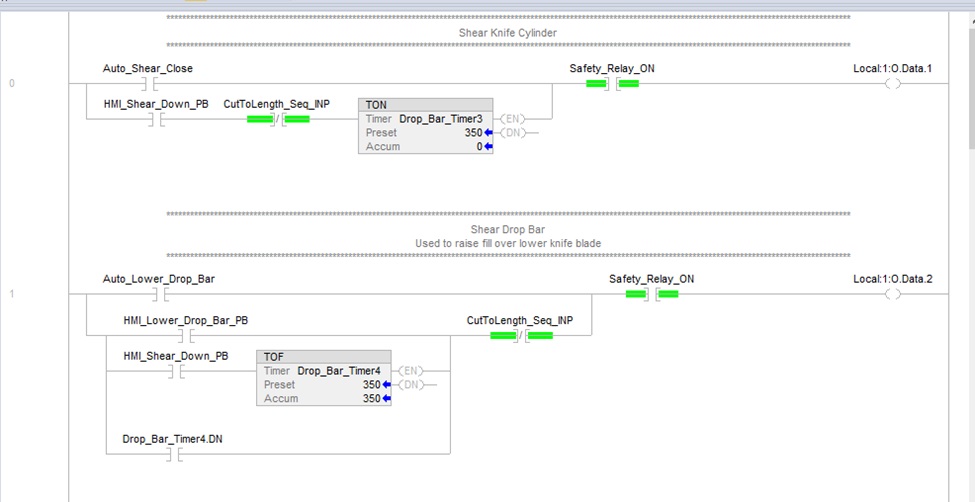975x502 pixels.
Task: Click the Preset value of Drop_Bar_Timer4
Action: [371, 384]
